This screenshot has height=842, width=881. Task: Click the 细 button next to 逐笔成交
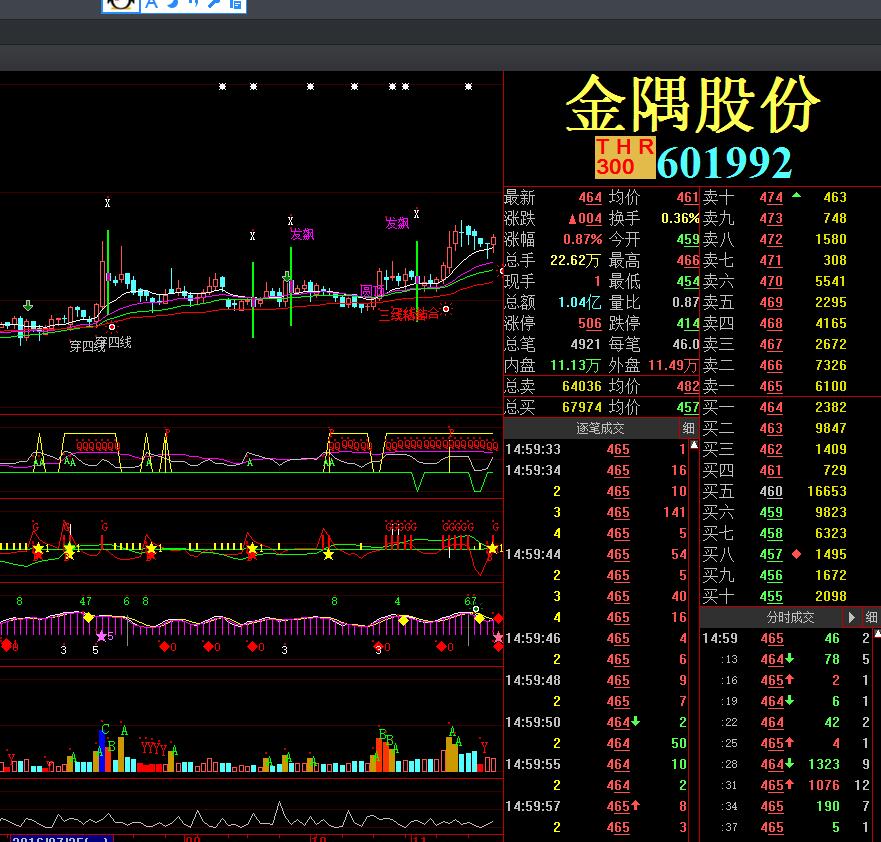[688, 429]
